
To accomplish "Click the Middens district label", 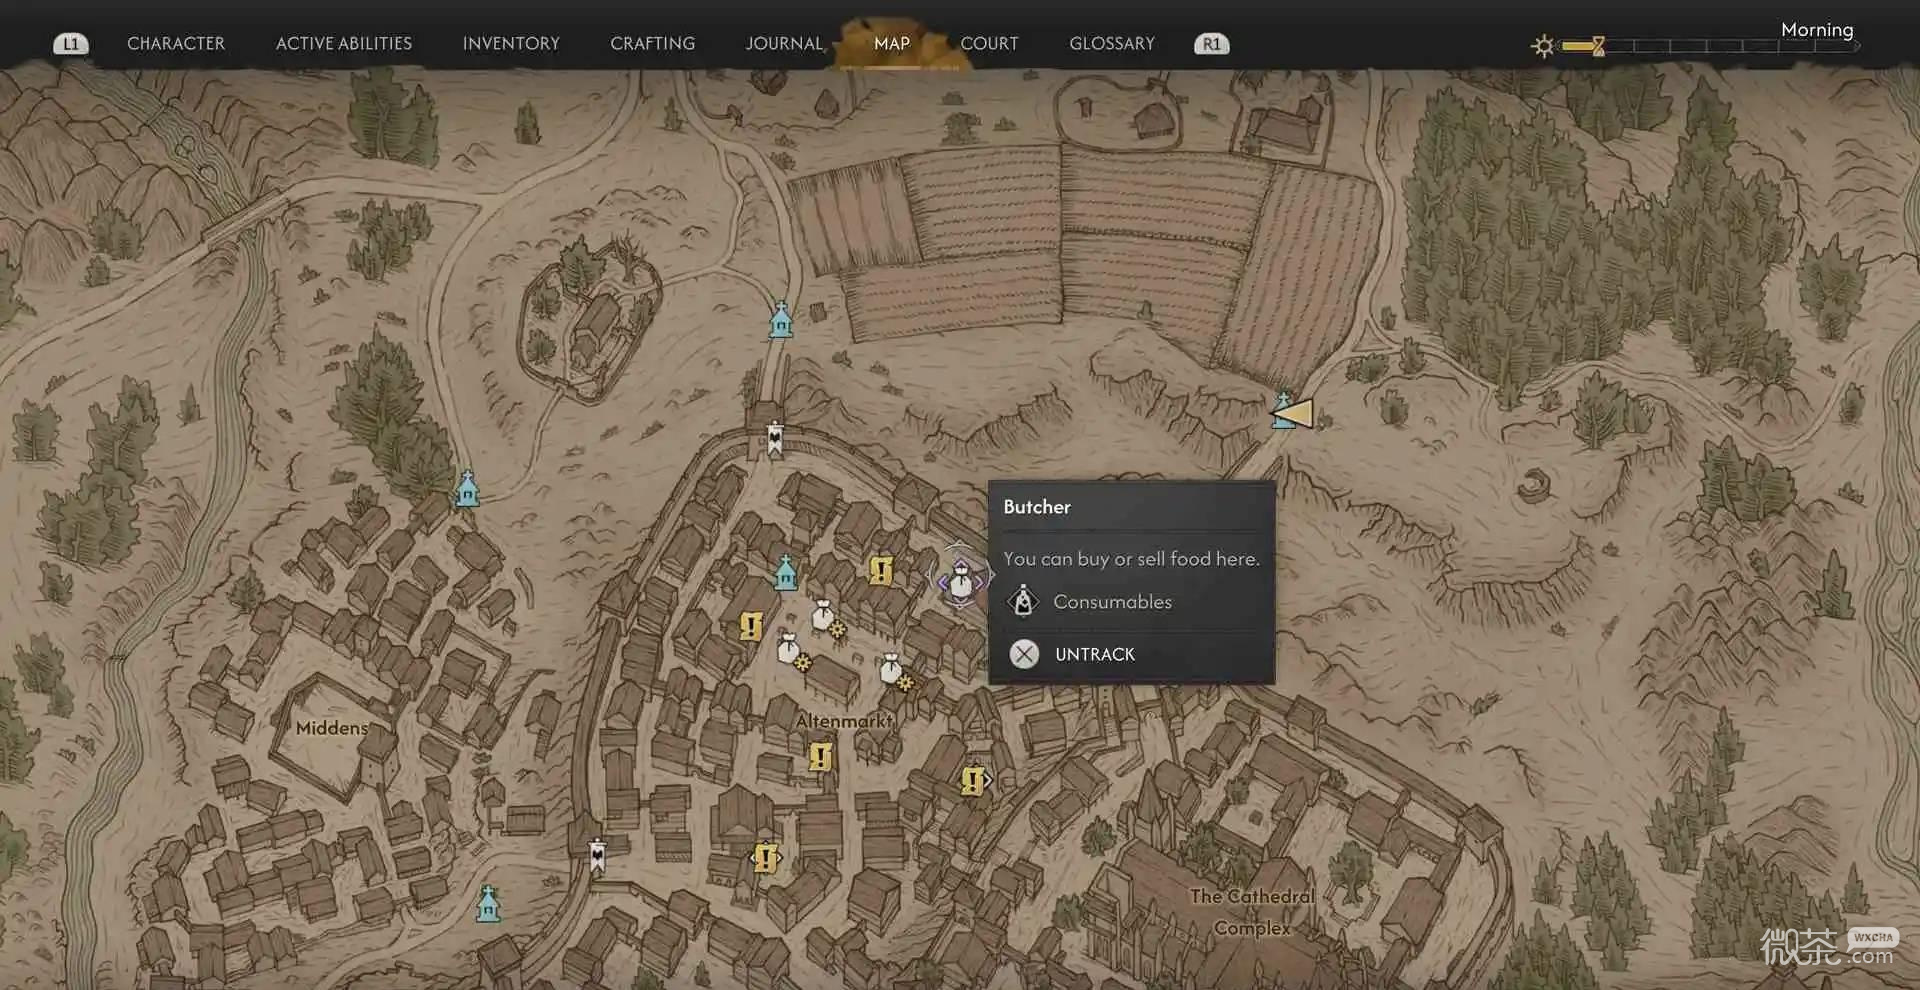I will tap(332, 728).
